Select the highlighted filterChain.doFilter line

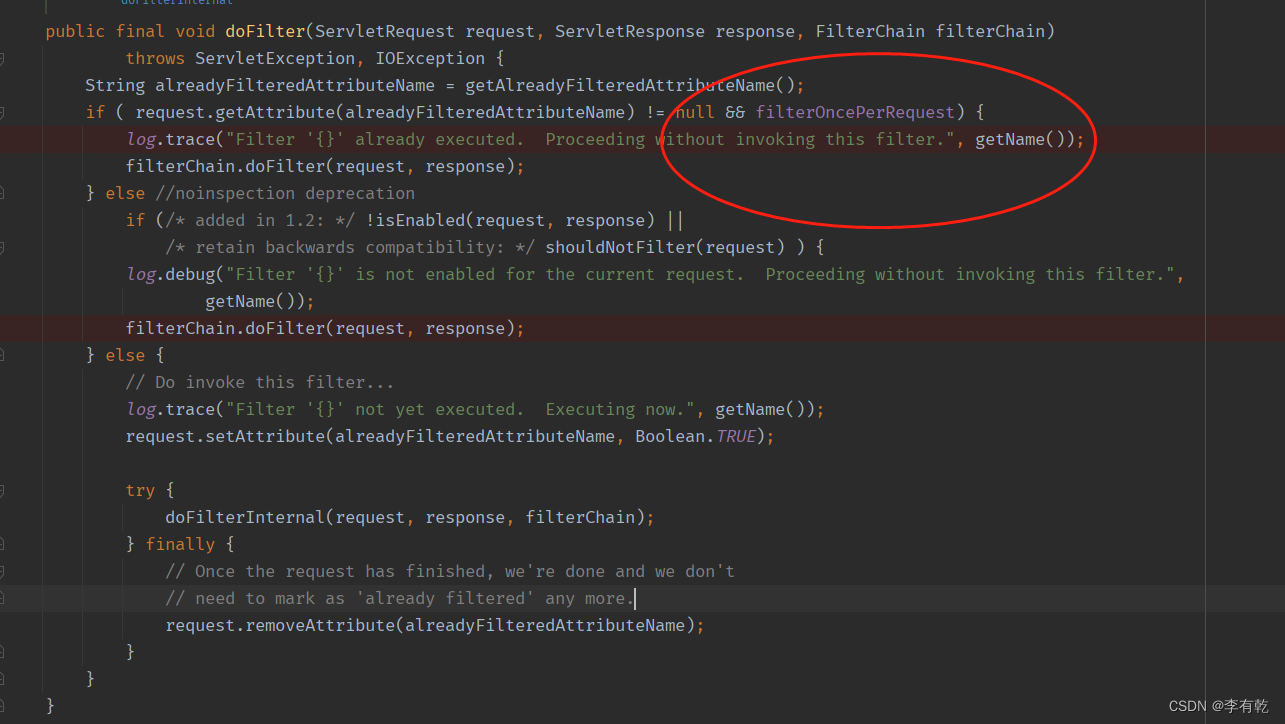click(324, 327)
